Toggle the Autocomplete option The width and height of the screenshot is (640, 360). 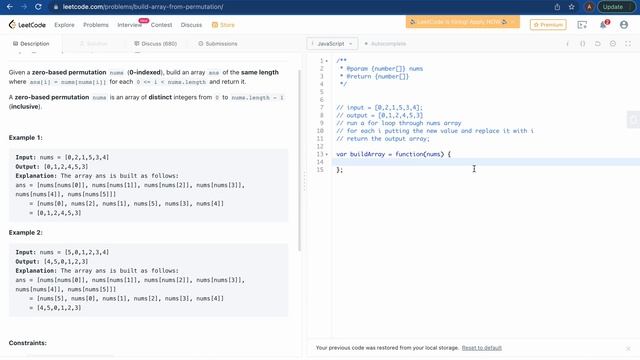(385, 44)
